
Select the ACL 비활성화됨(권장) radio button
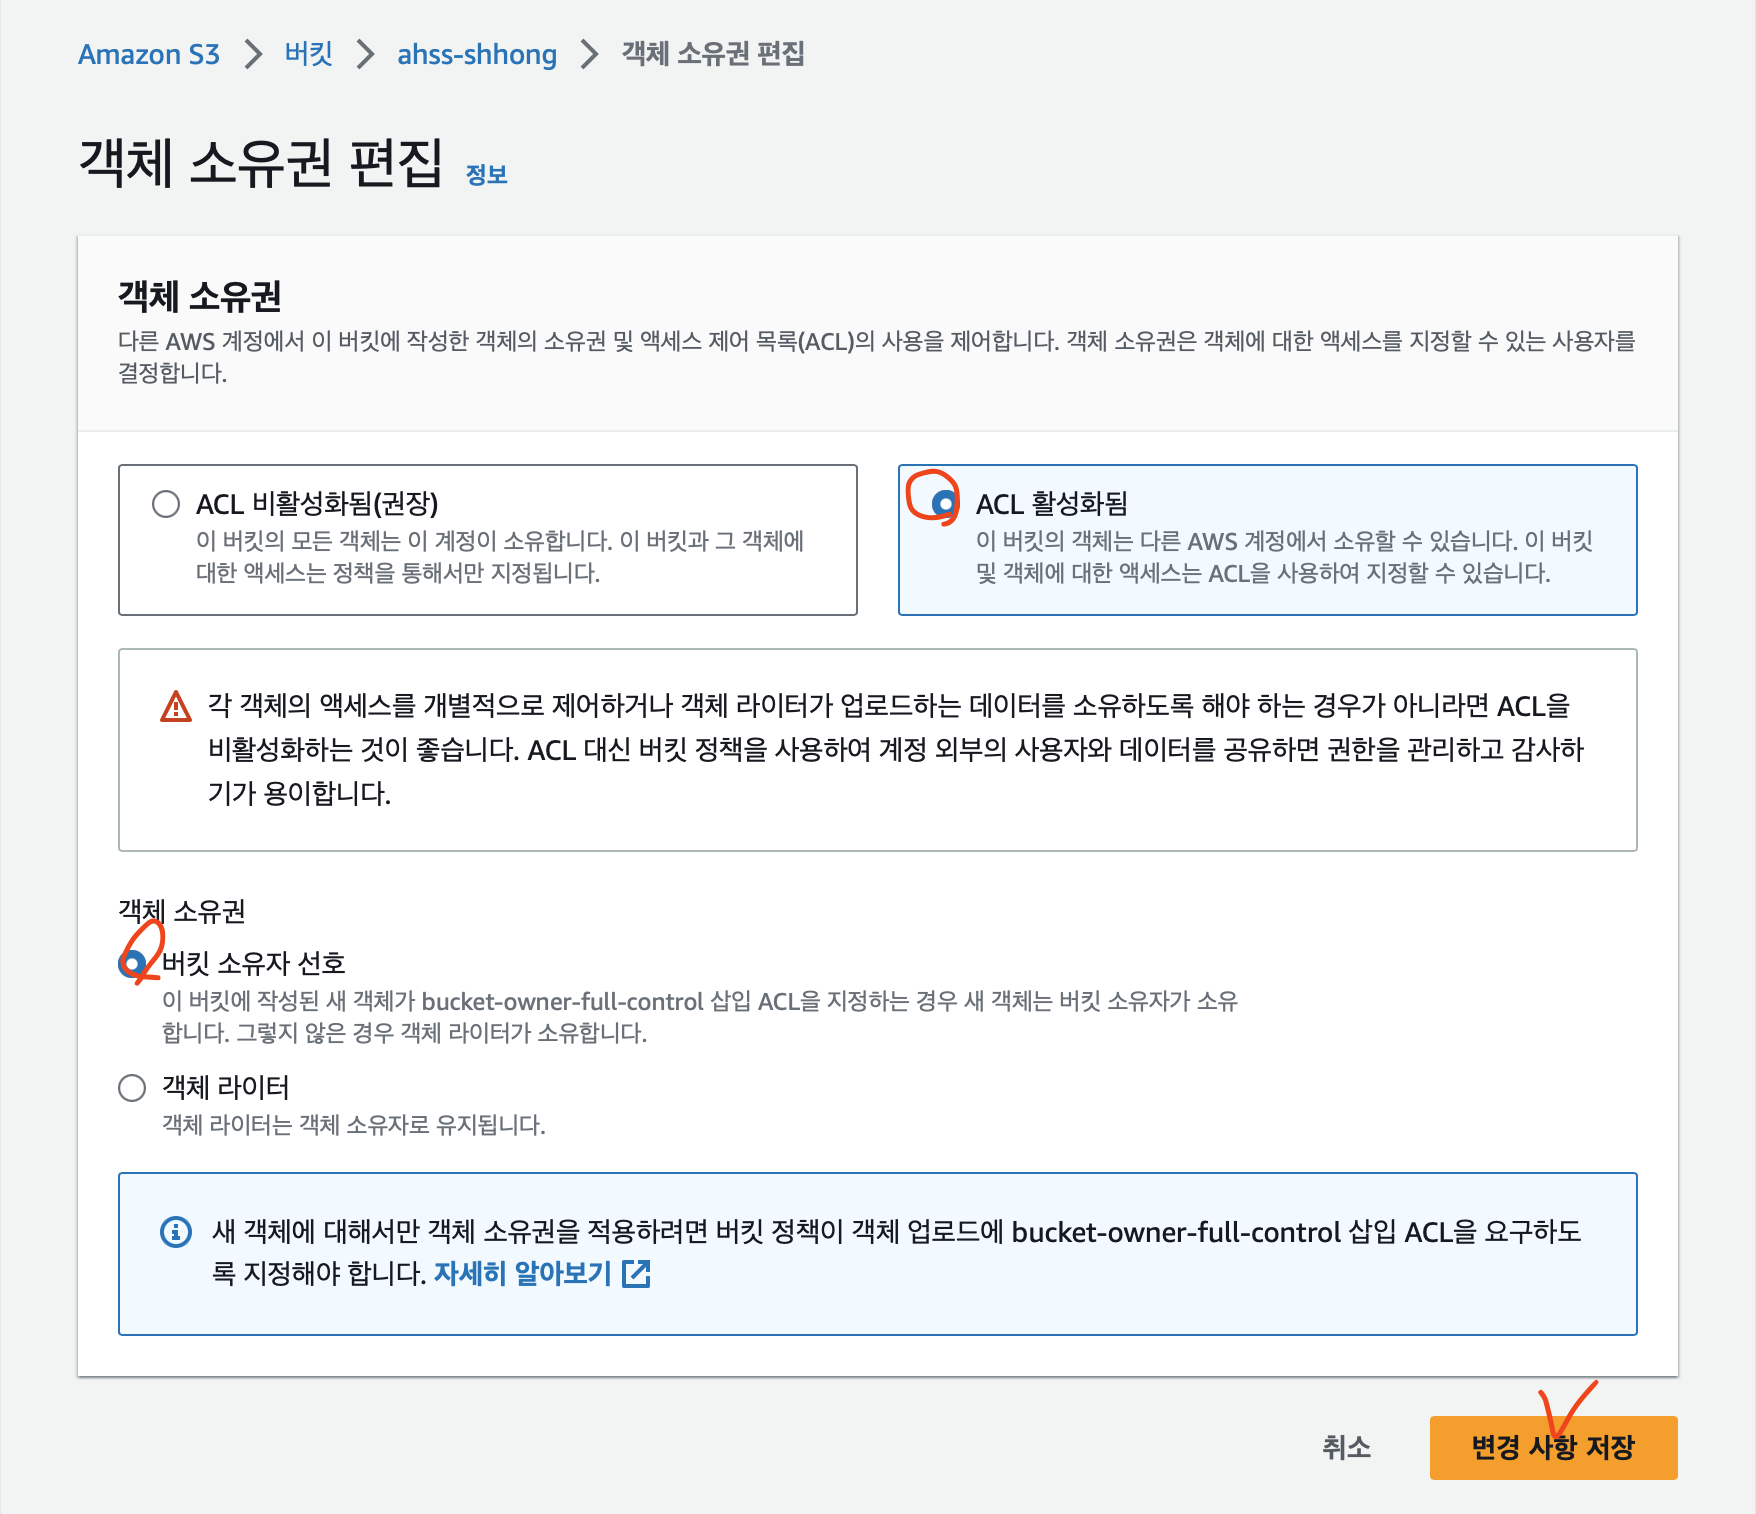pyautogui.click(x=166, y=503)
